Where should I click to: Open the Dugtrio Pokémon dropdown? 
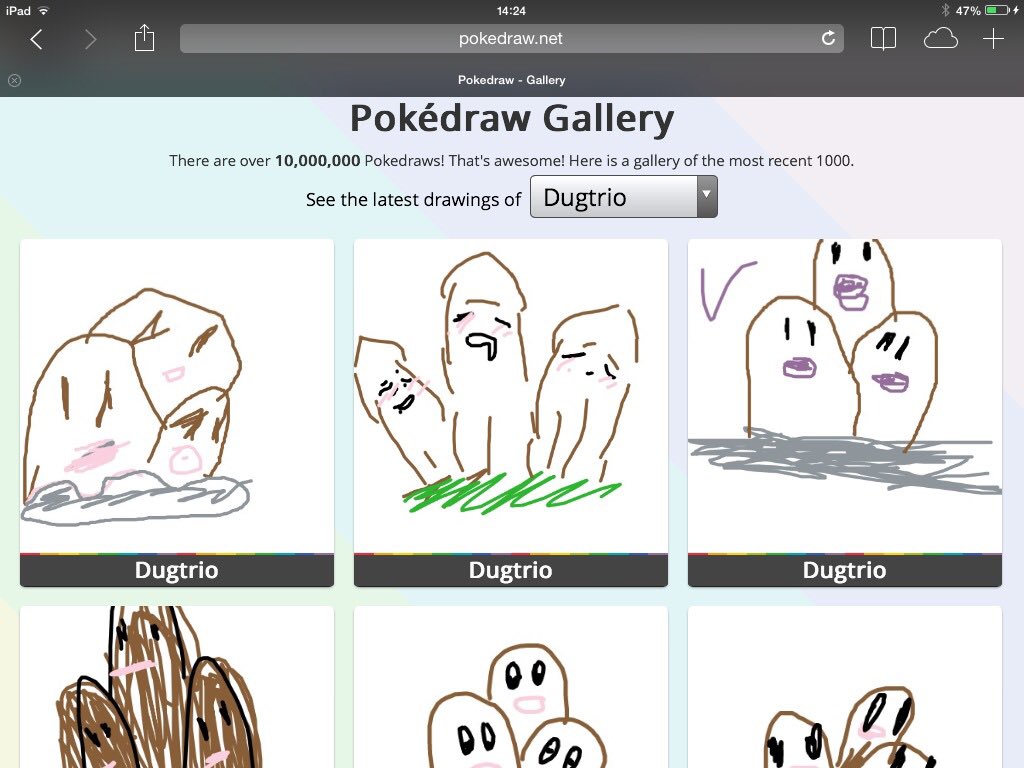[x=624, y=197]
